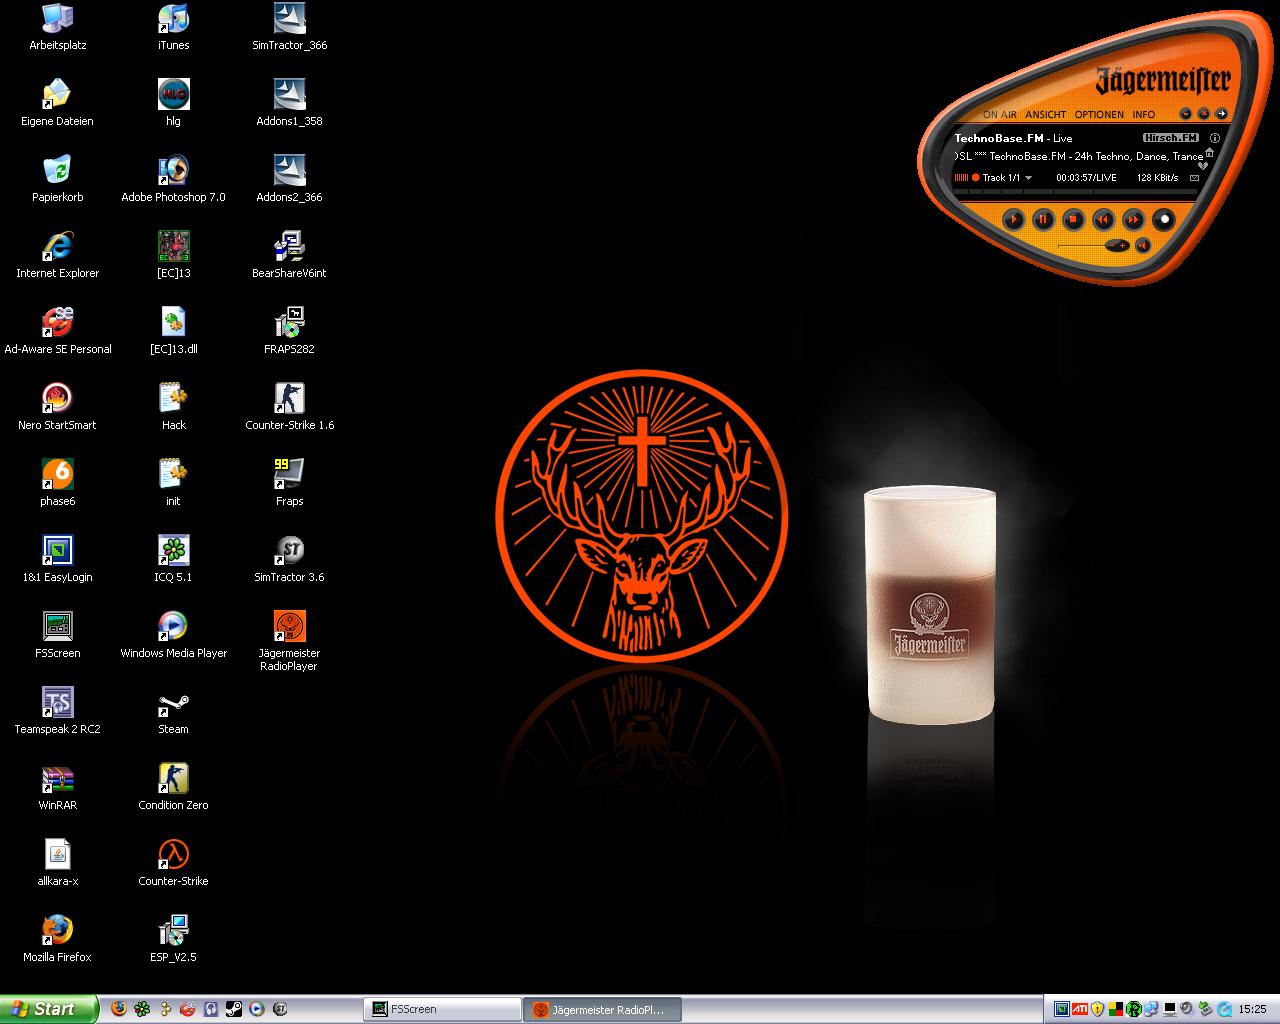Viewport: 1280px width, 1024px height.
Task: Click the record button in the radio player
Action: (1164, 219)
